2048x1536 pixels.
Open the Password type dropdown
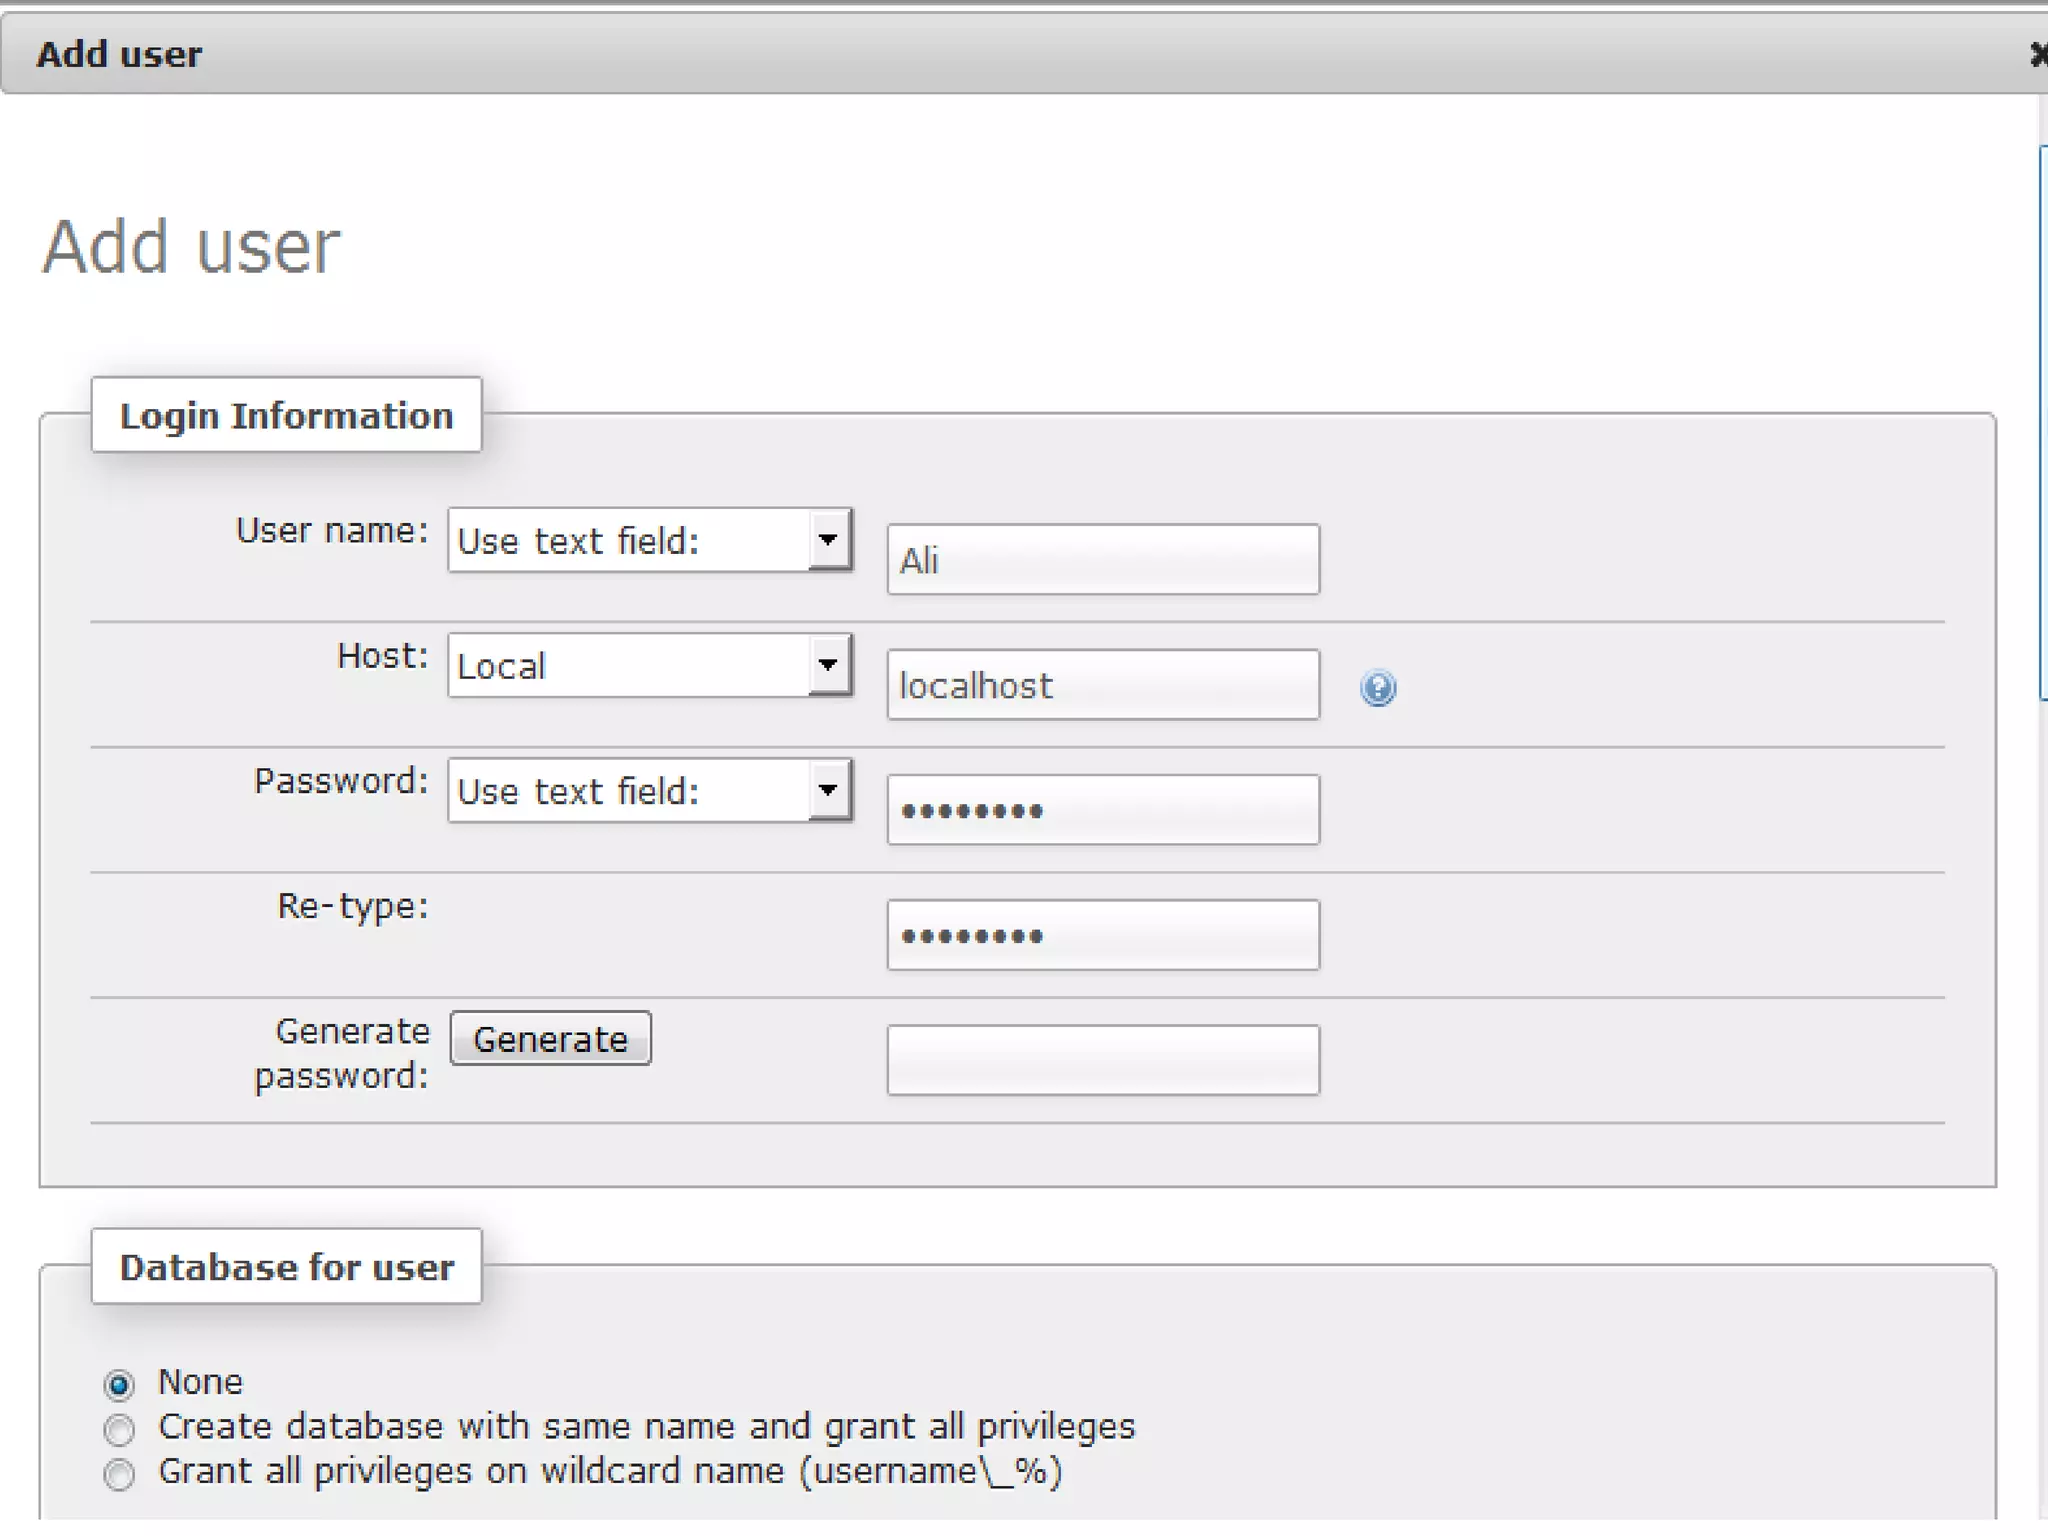[650, 790]
